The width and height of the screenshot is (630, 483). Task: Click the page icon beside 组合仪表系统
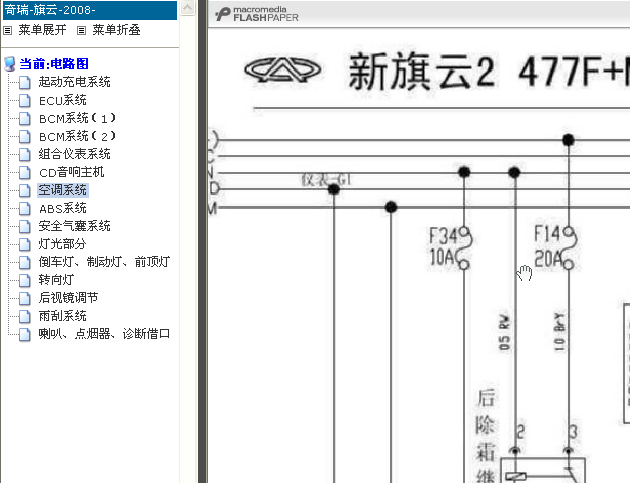[25, 154]
